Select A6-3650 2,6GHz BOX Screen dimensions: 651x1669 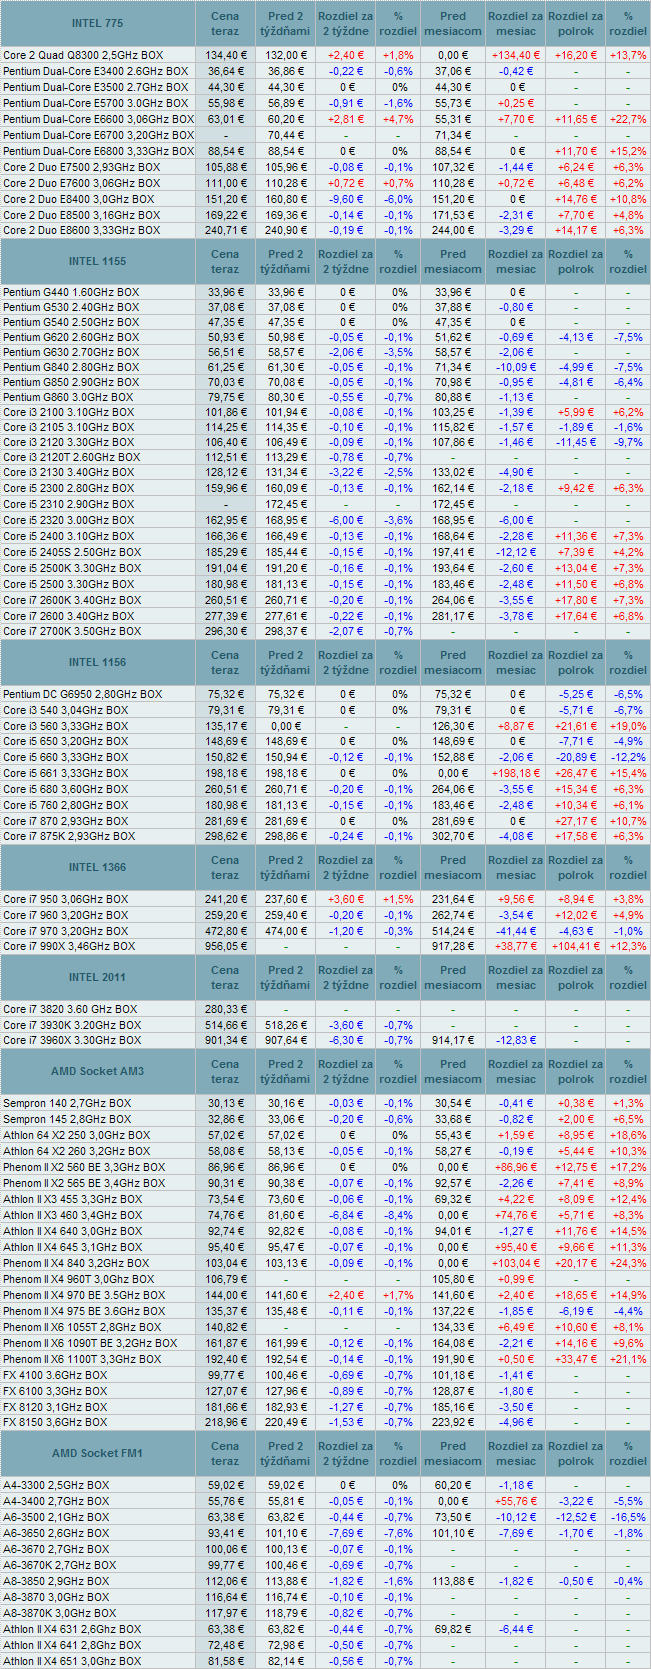coord(56,1533)
